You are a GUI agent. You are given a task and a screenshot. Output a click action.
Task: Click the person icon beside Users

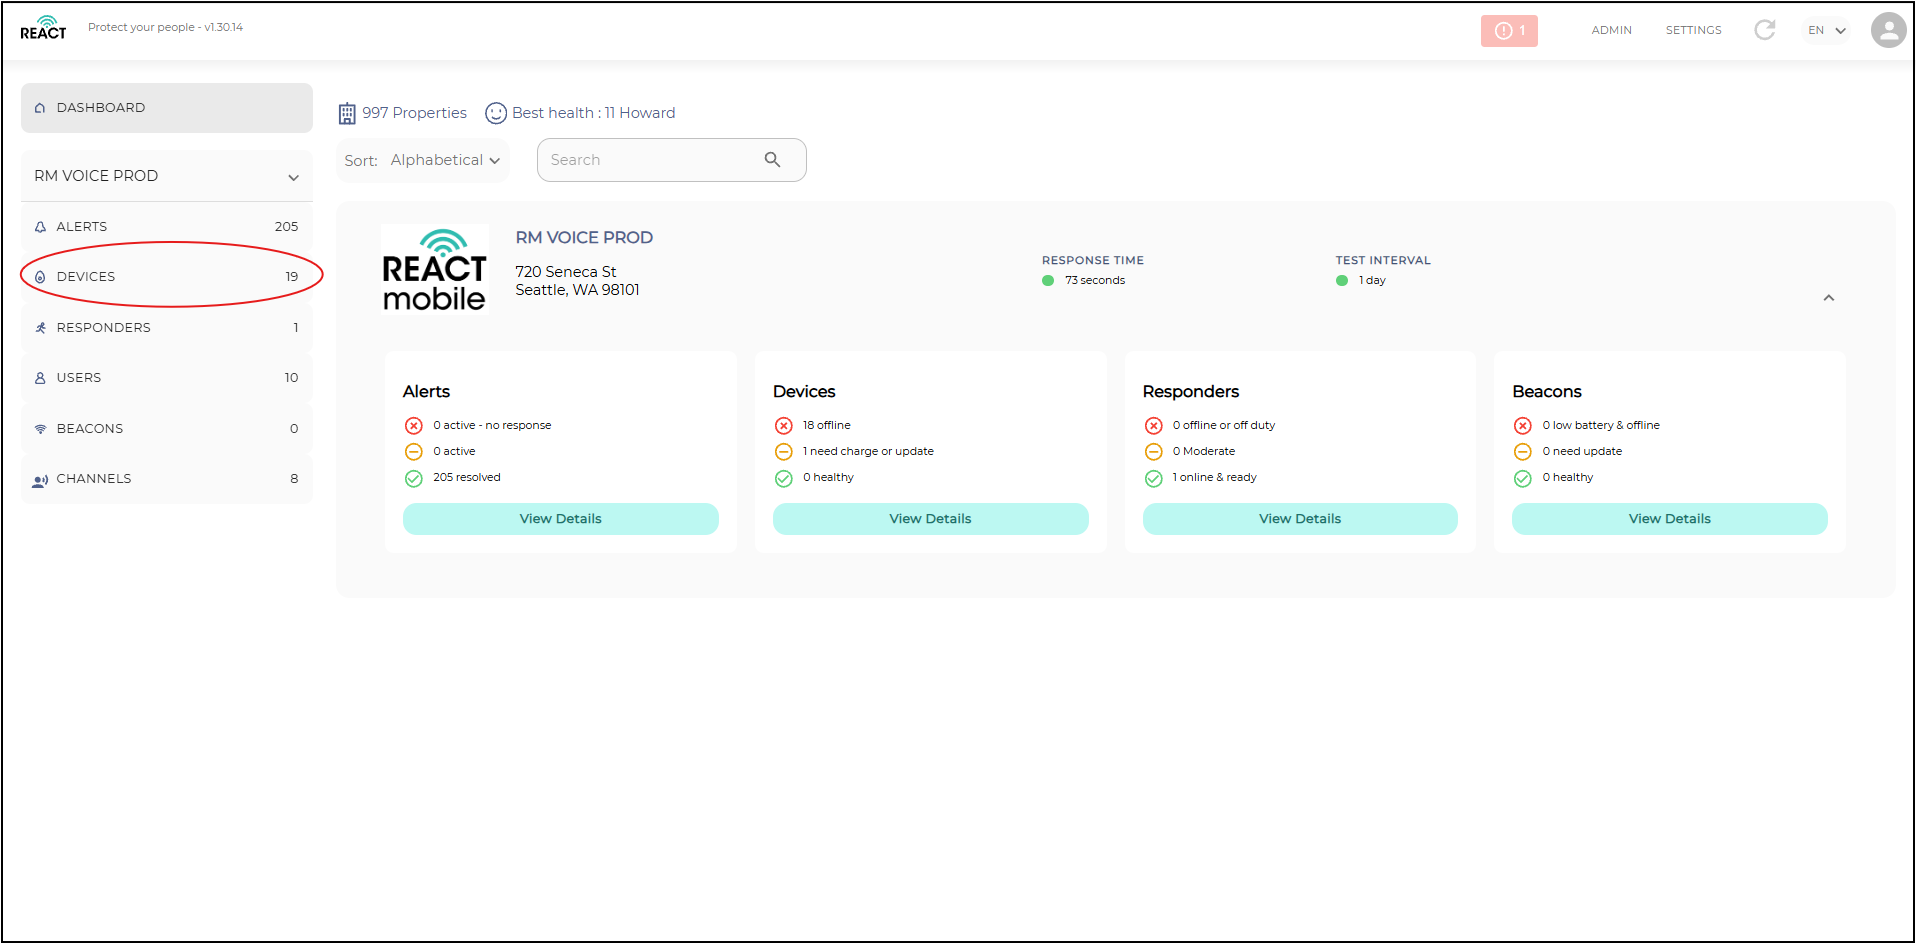point(40,378)
